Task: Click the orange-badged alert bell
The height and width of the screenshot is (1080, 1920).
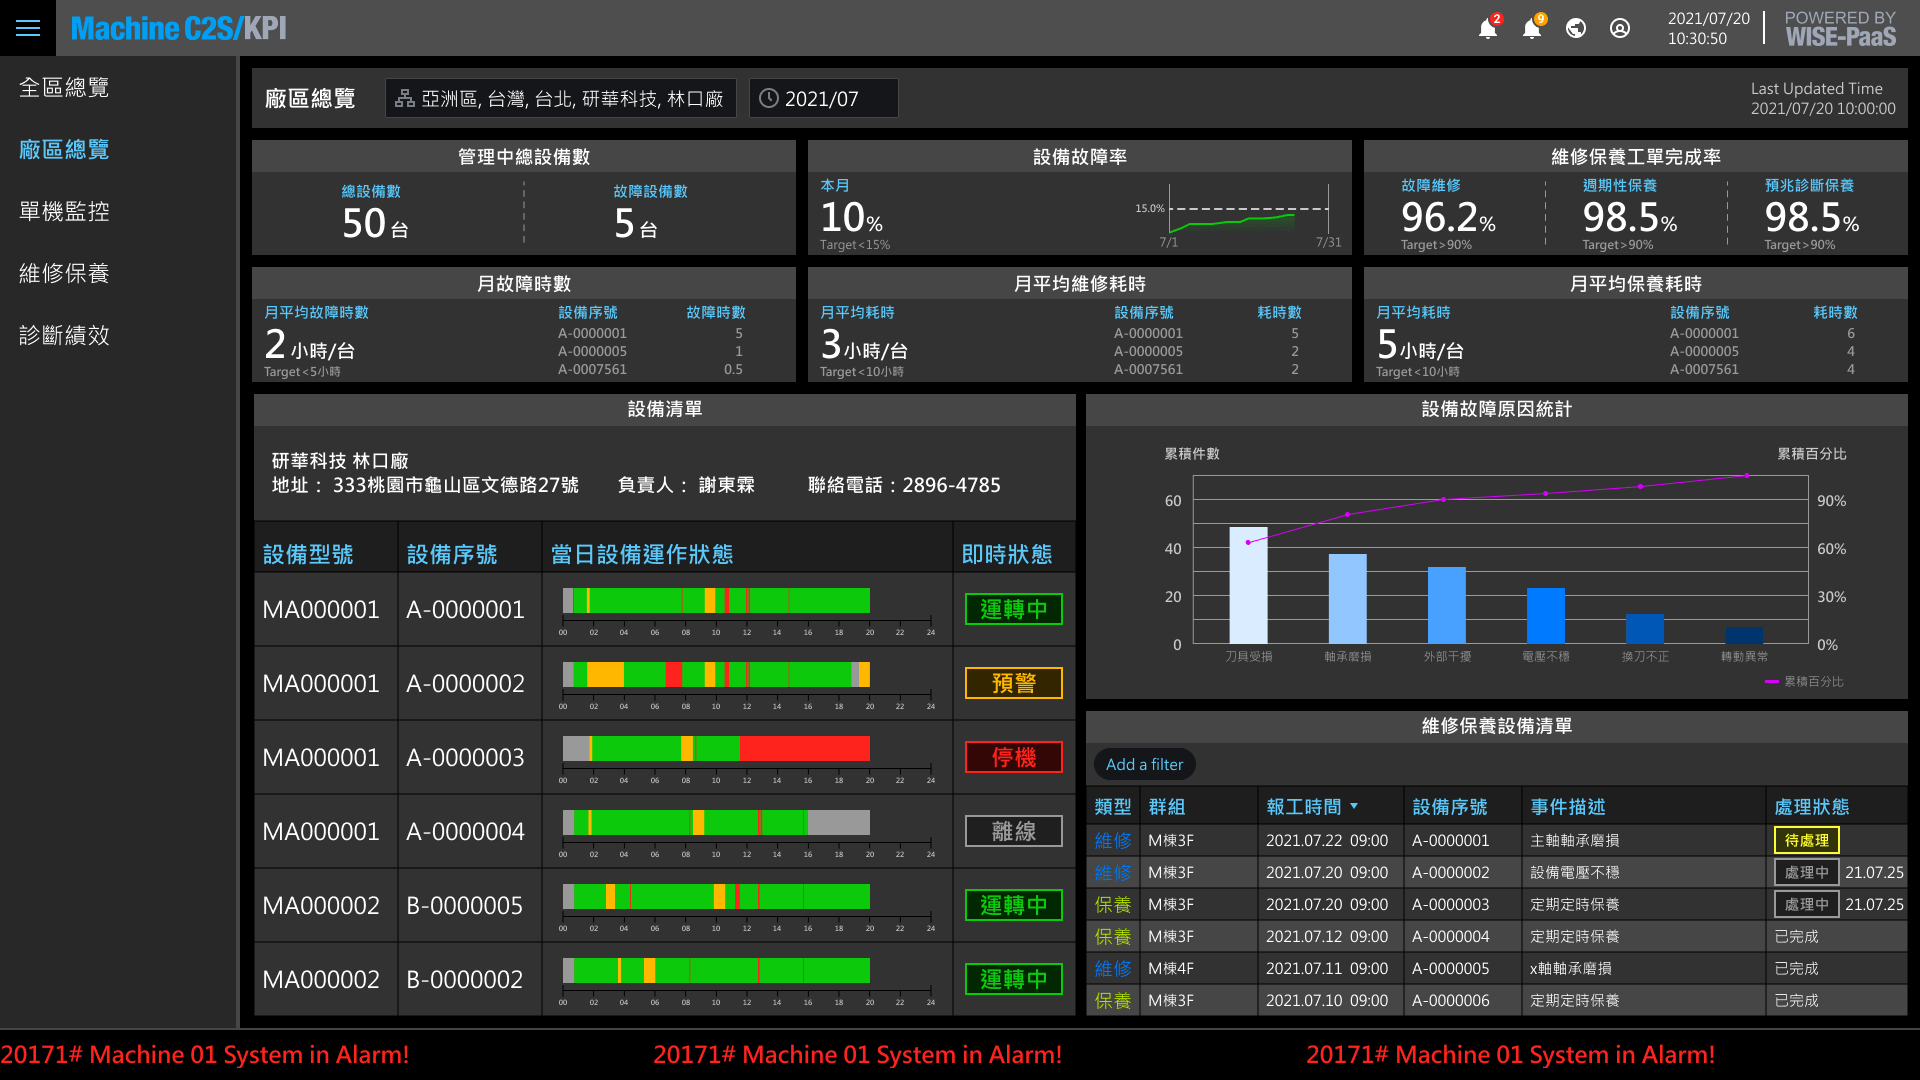Action: [1532, 28]
